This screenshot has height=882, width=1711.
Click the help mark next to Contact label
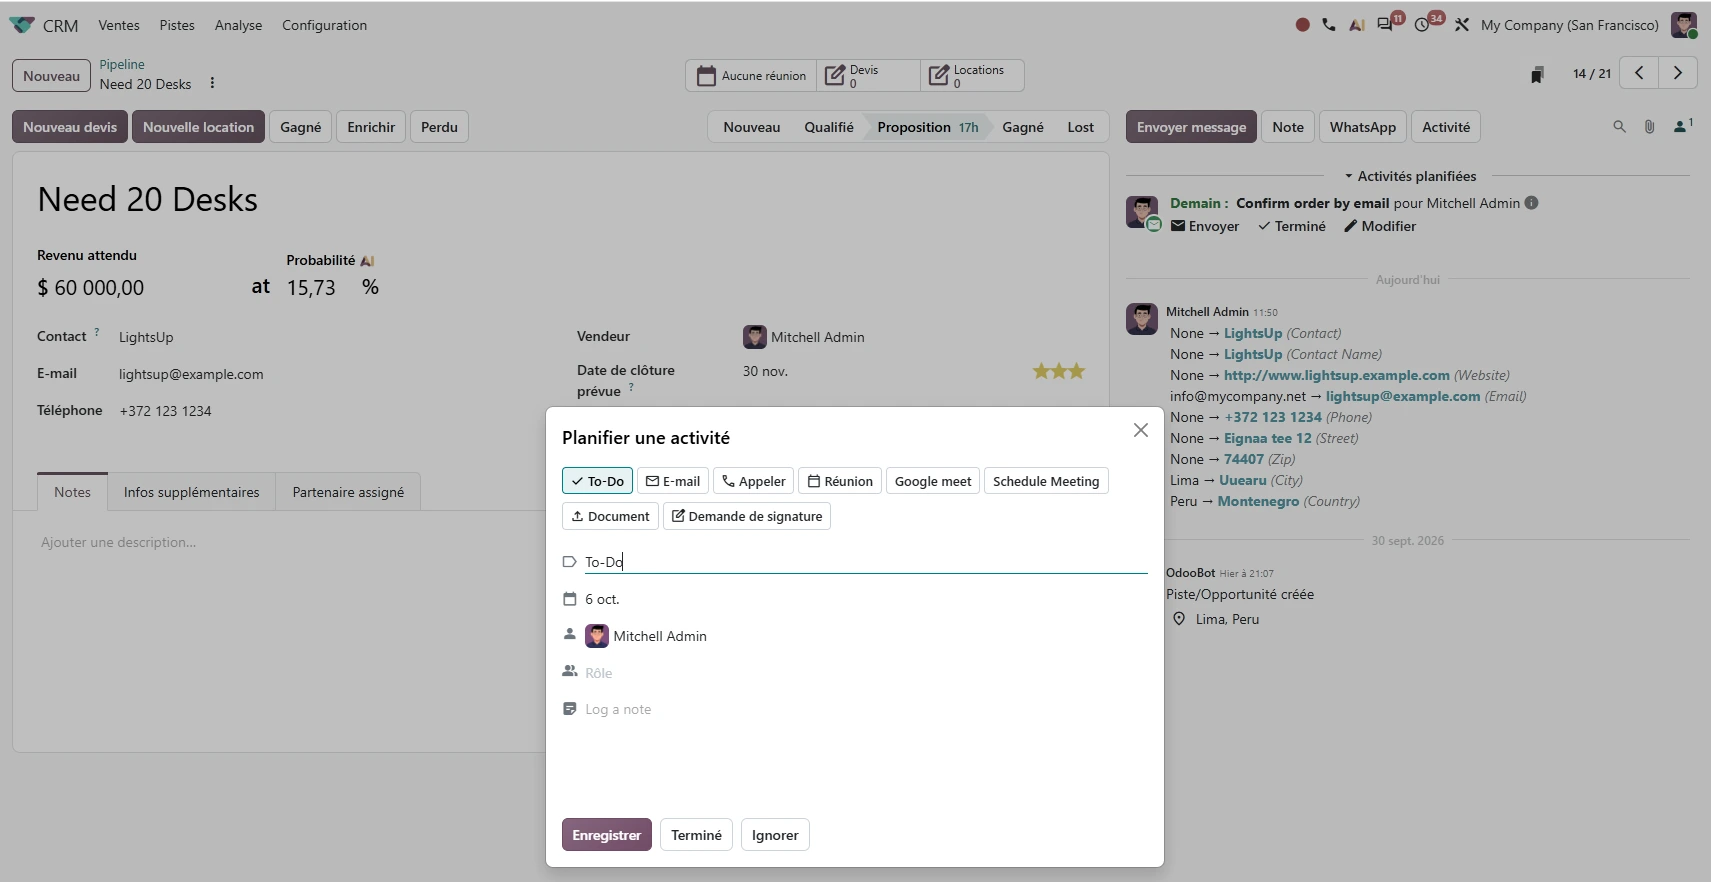(x=97, y=332)
